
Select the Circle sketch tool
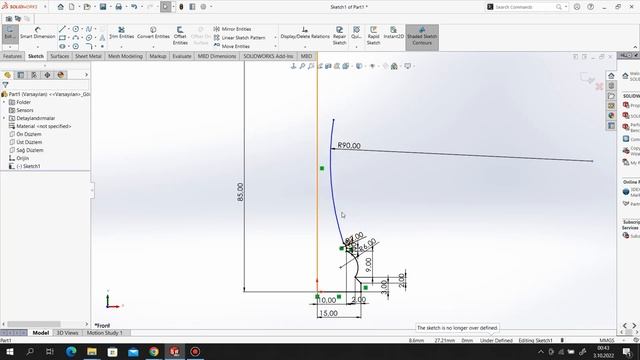[x=76, y=29]
